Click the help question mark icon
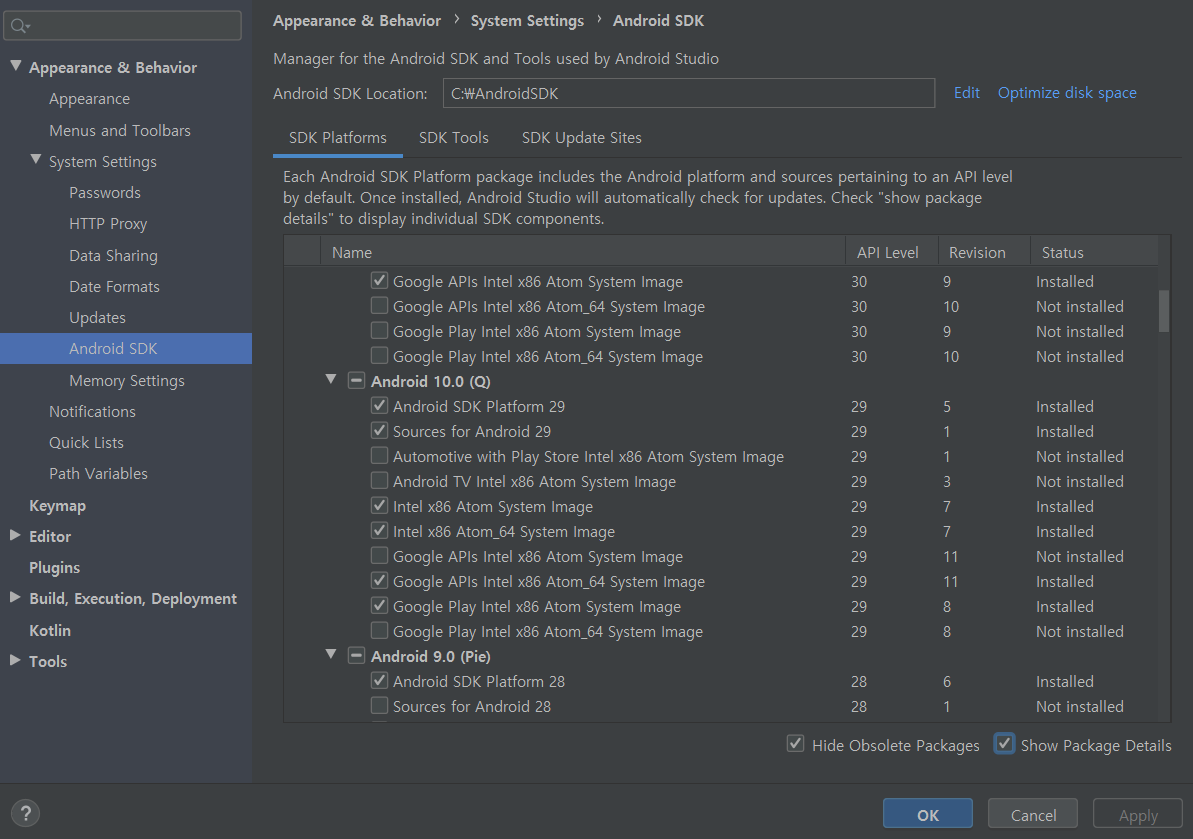The height and width of the screenshot is (839, 1193). [x=25, y=813]
